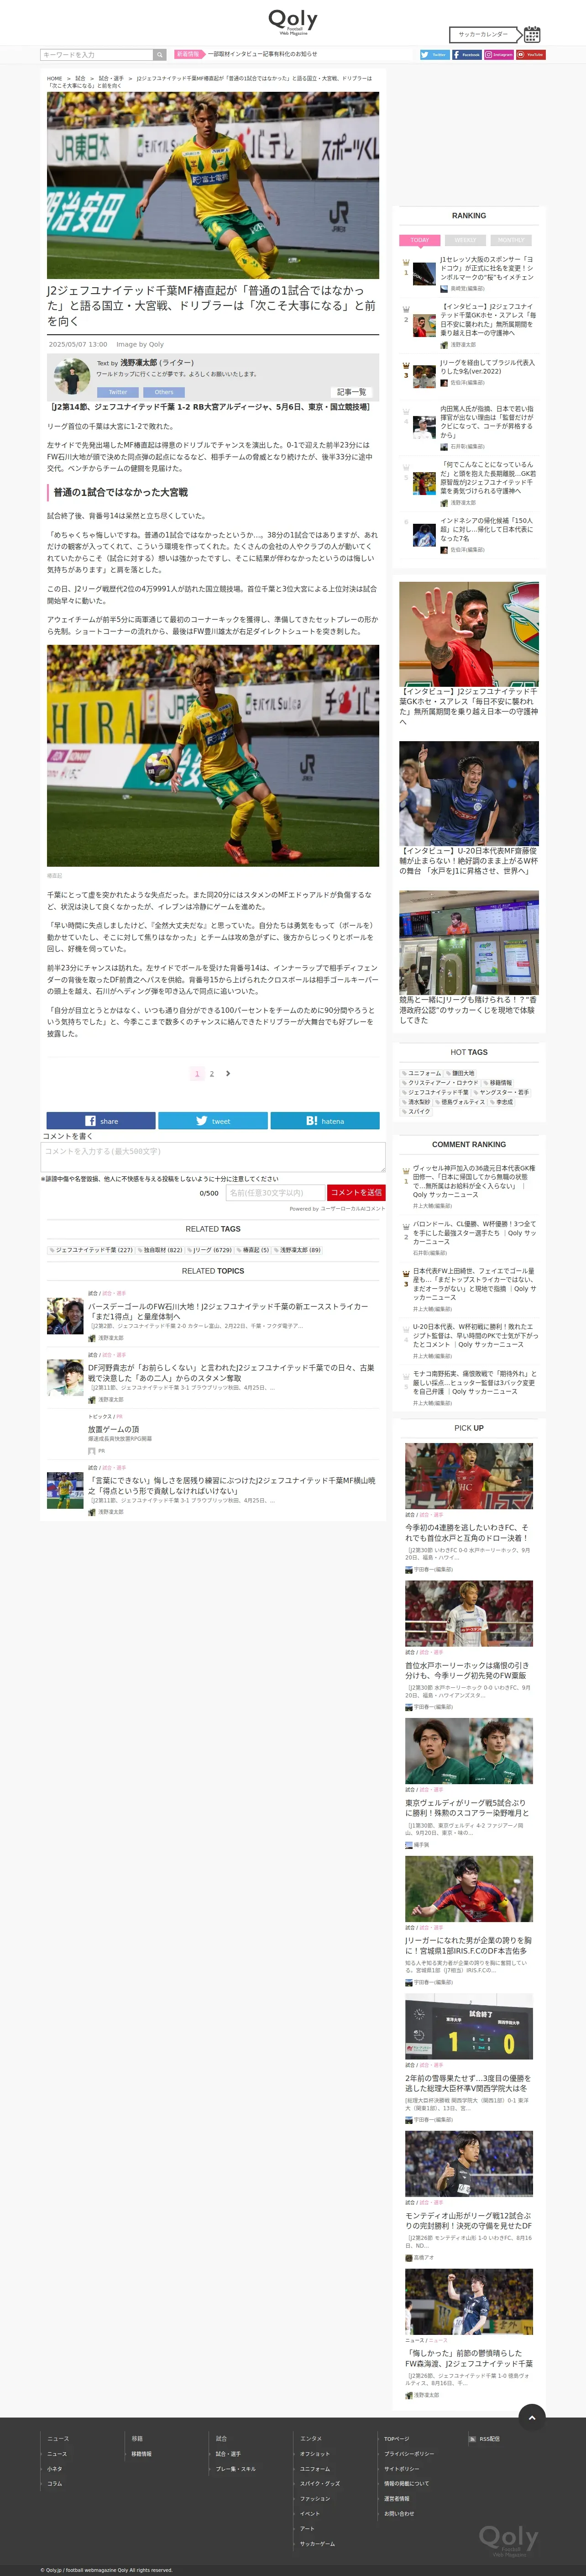Select the TODAY ranking tab
The height and width of the screenshot is (2576, 586).
[x=420, y=240]
